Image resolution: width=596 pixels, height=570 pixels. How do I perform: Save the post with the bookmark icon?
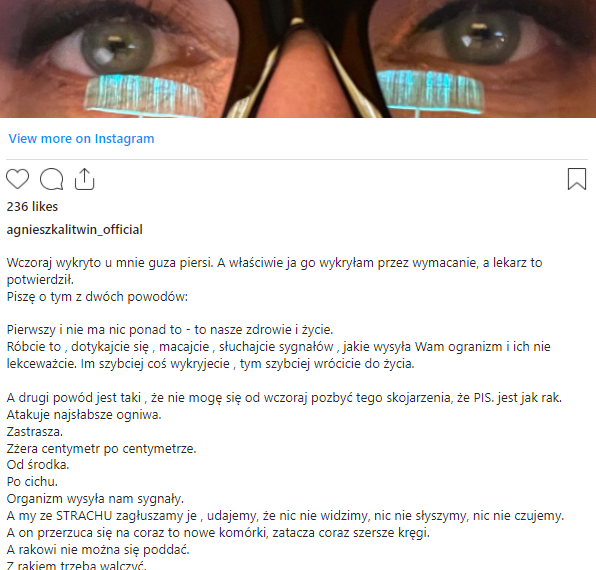pyautogui.click(x=577, y=179)
